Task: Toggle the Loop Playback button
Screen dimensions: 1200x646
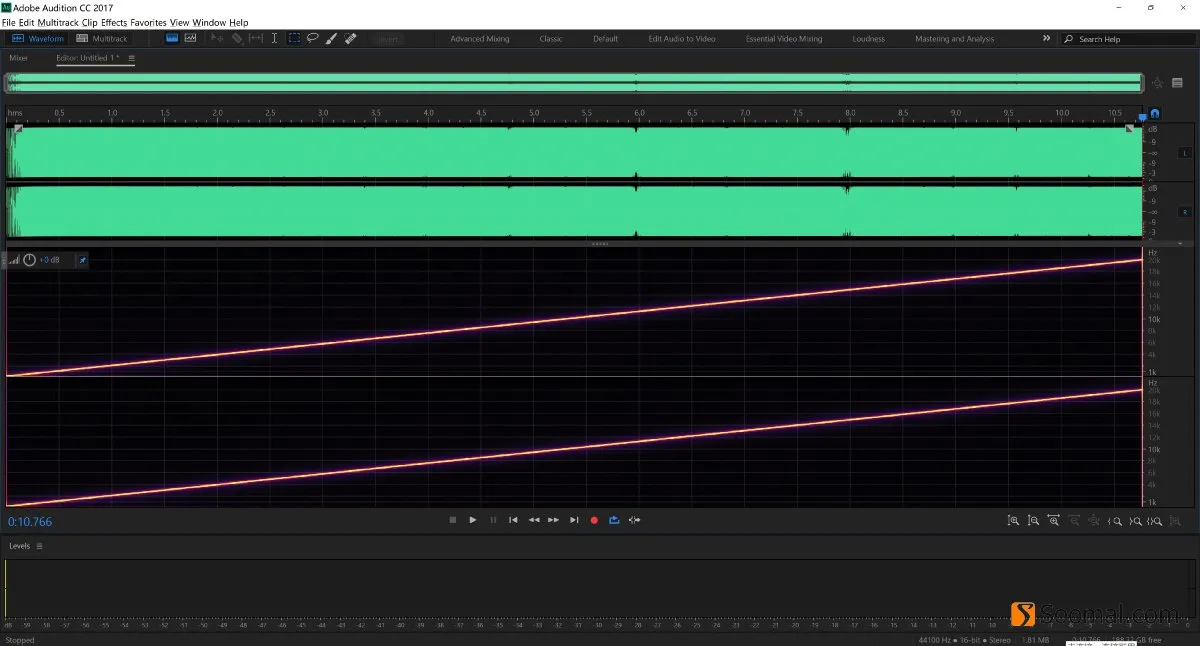Action: 614,520
